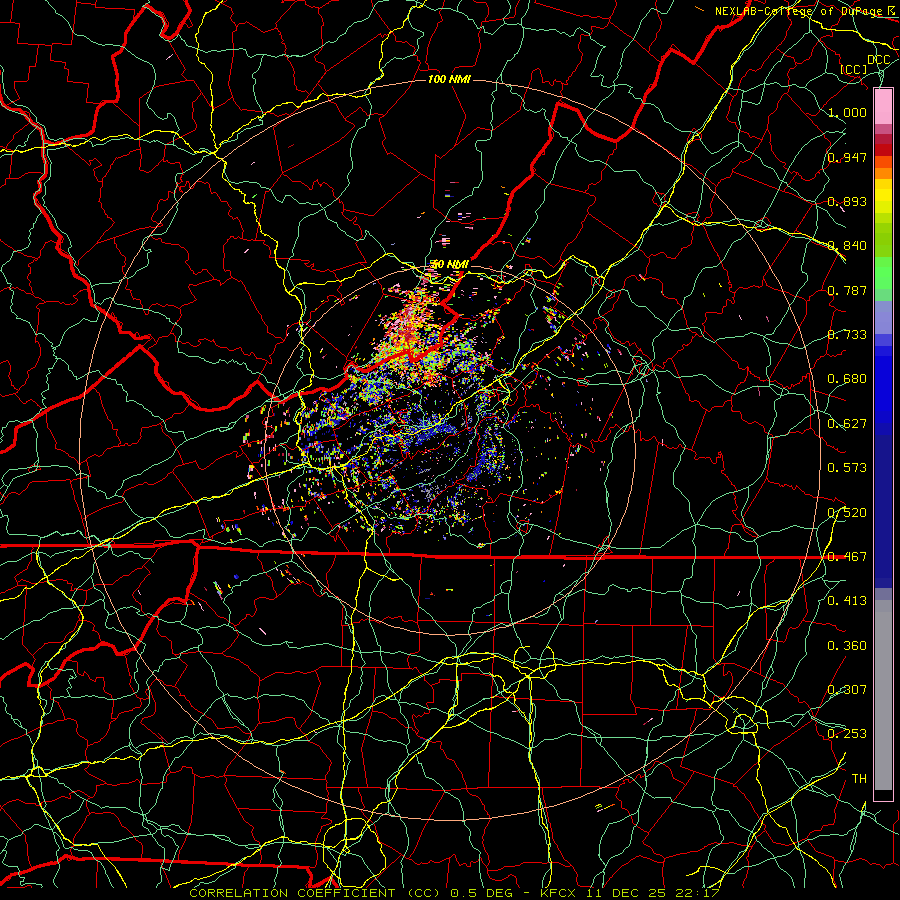This screenshot has width=900, height=900.
Task: Select the 0.947 legend value
Action: coord(847,157)
